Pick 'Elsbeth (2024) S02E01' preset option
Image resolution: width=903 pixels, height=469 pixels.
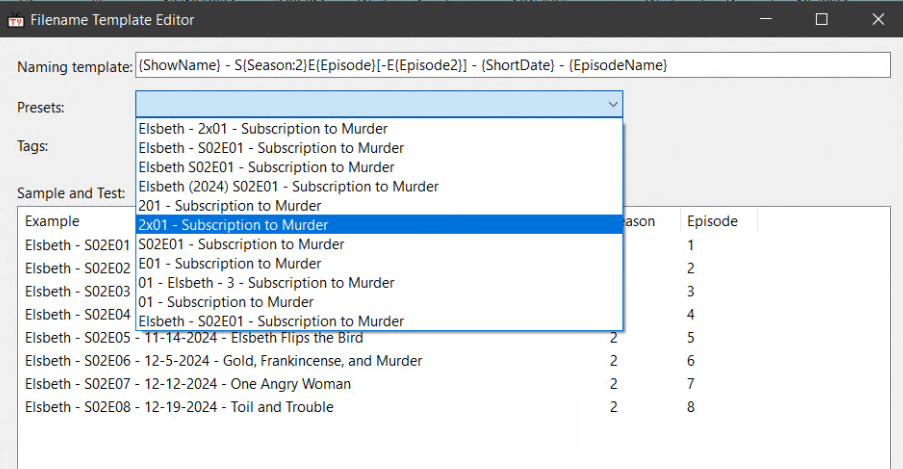point(289,186)
